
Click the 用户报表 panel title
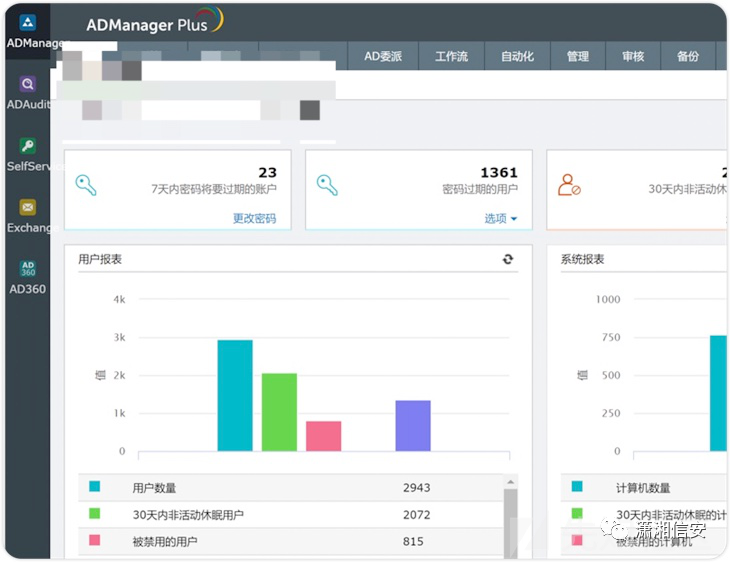pyautogui.click(x=100, y=259)
